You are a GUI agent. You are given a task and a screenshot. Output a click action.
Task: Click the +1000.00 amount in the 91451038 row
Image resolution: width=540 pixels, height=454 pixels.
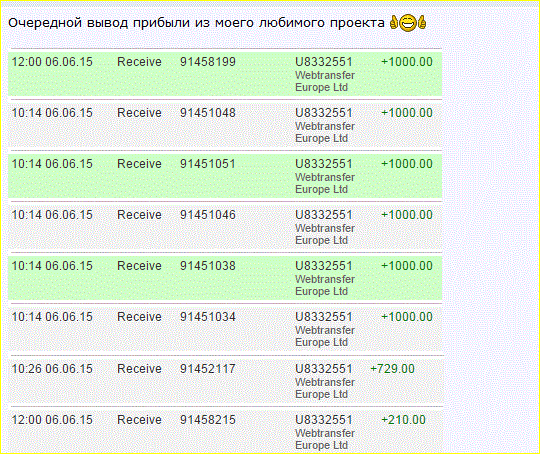[x=407, y=266]
